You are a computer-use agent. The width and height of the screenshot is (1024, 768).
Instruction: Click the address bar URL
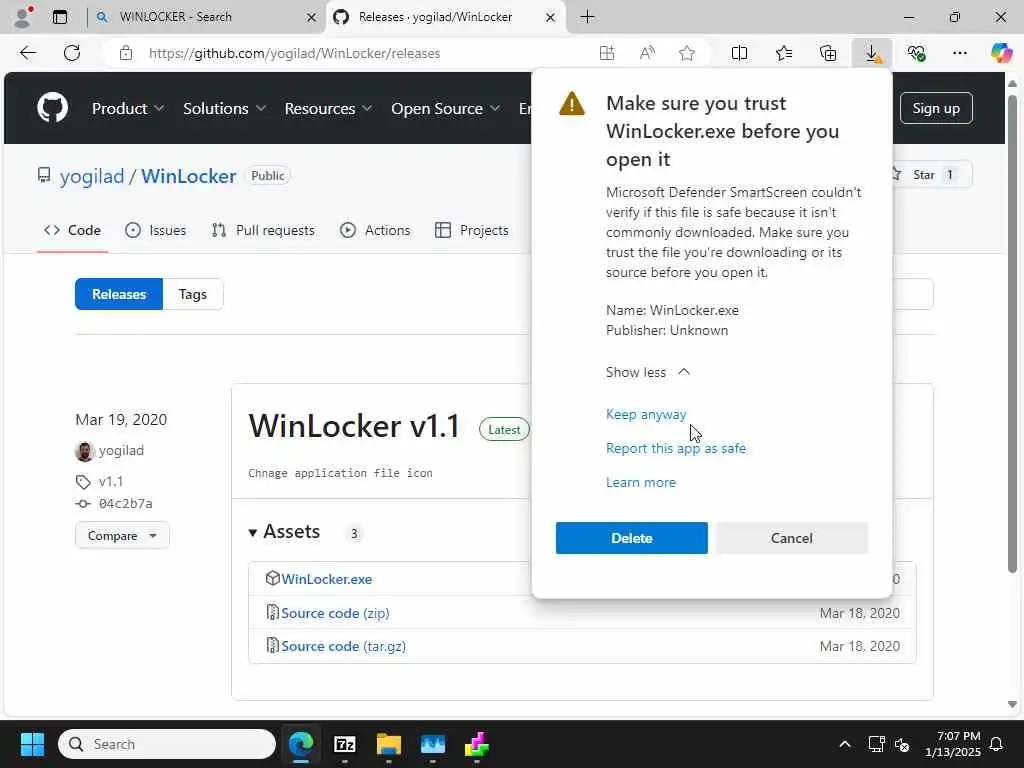[x=295, y=53]
